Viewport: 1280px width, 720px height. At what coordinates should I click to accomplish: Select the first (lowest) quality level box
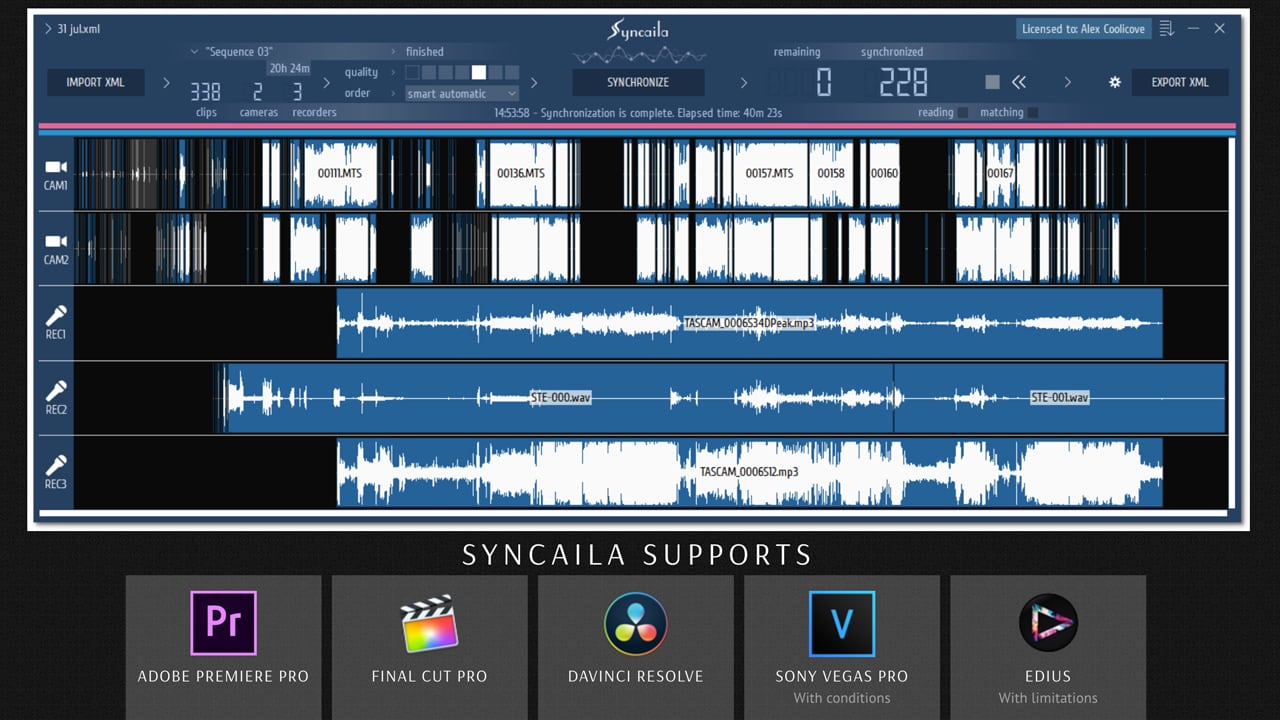point(412,72)
